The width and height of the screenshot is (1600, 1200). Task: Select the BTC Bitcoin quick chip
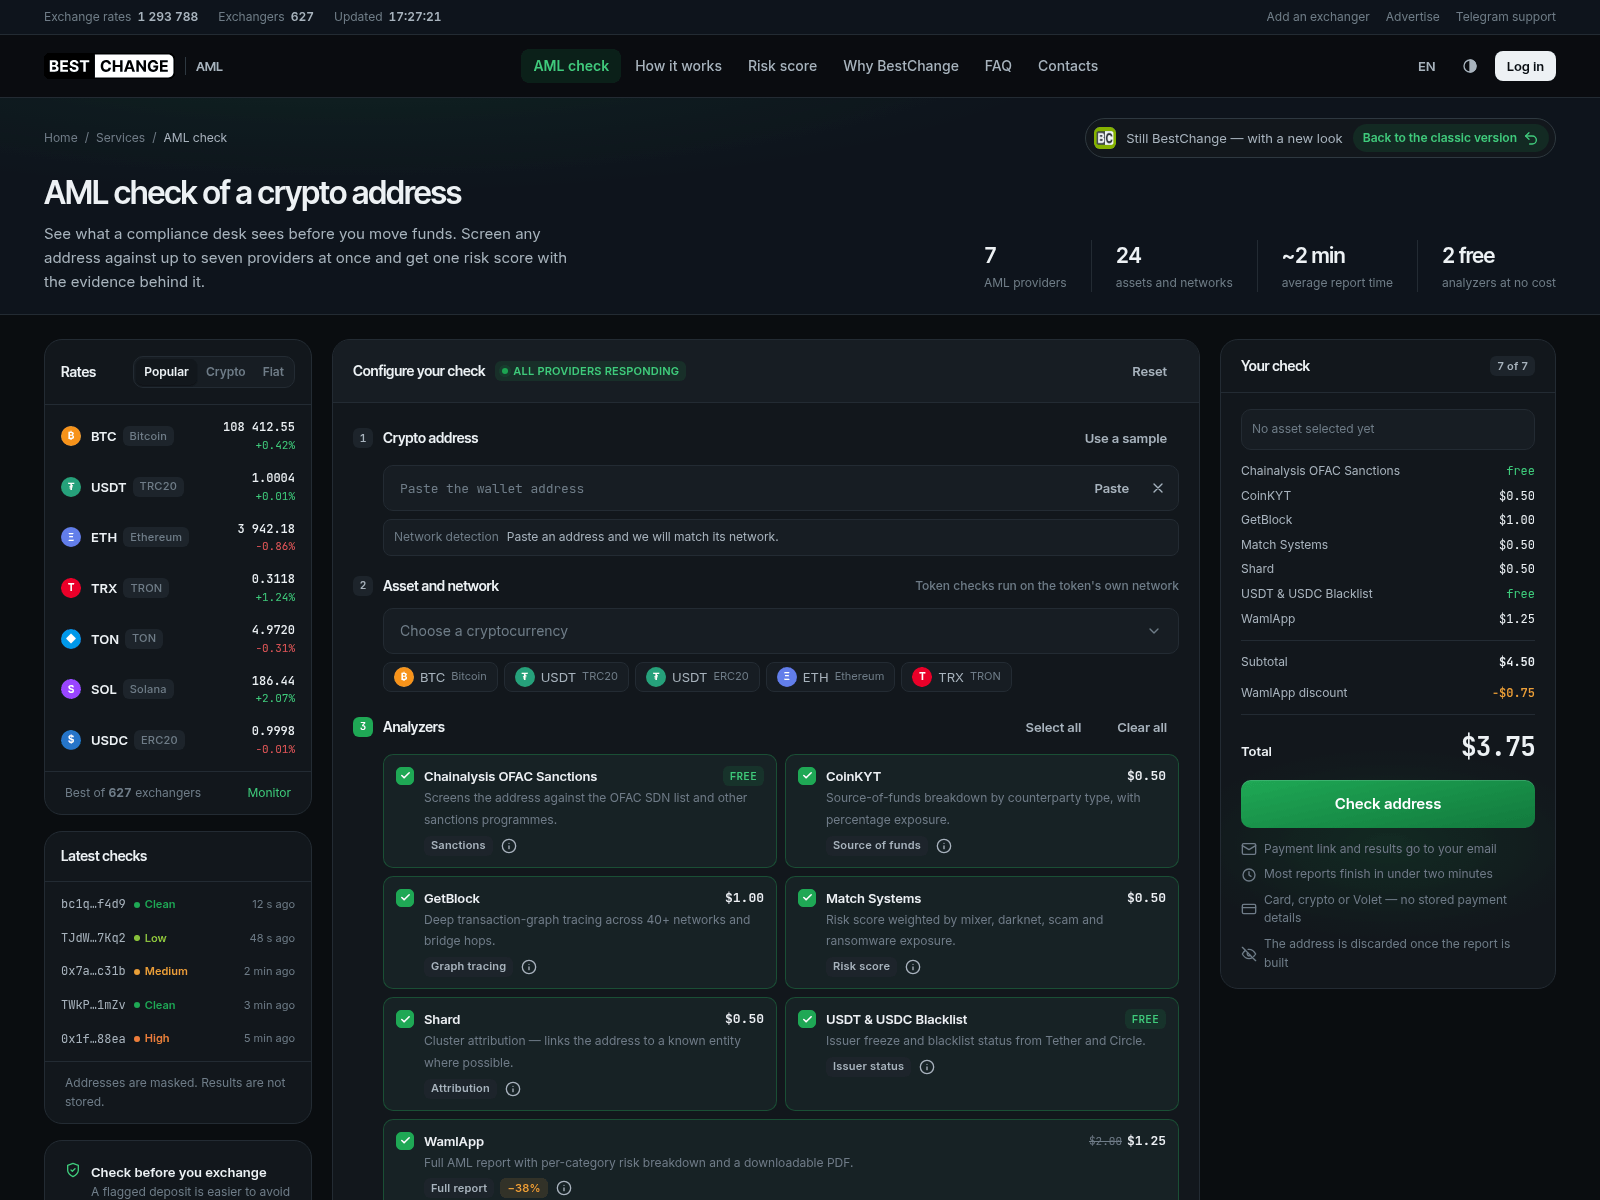(x=441, y=677)
